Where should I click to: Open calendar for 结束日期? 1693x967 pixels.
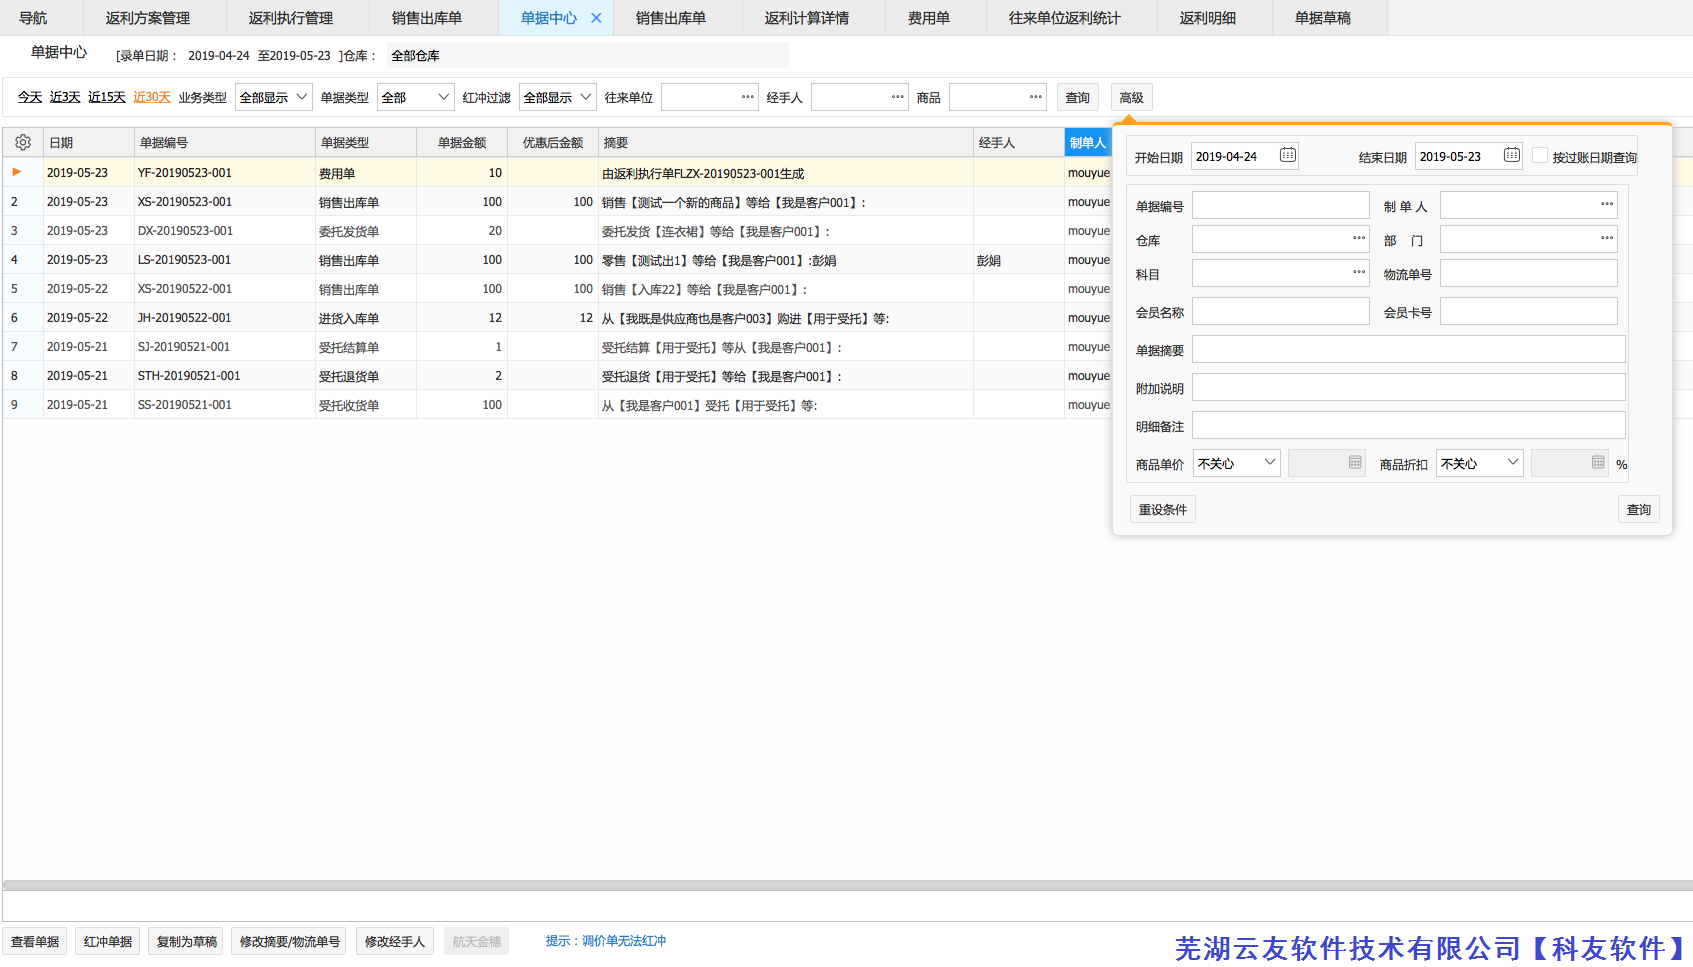1511,155
